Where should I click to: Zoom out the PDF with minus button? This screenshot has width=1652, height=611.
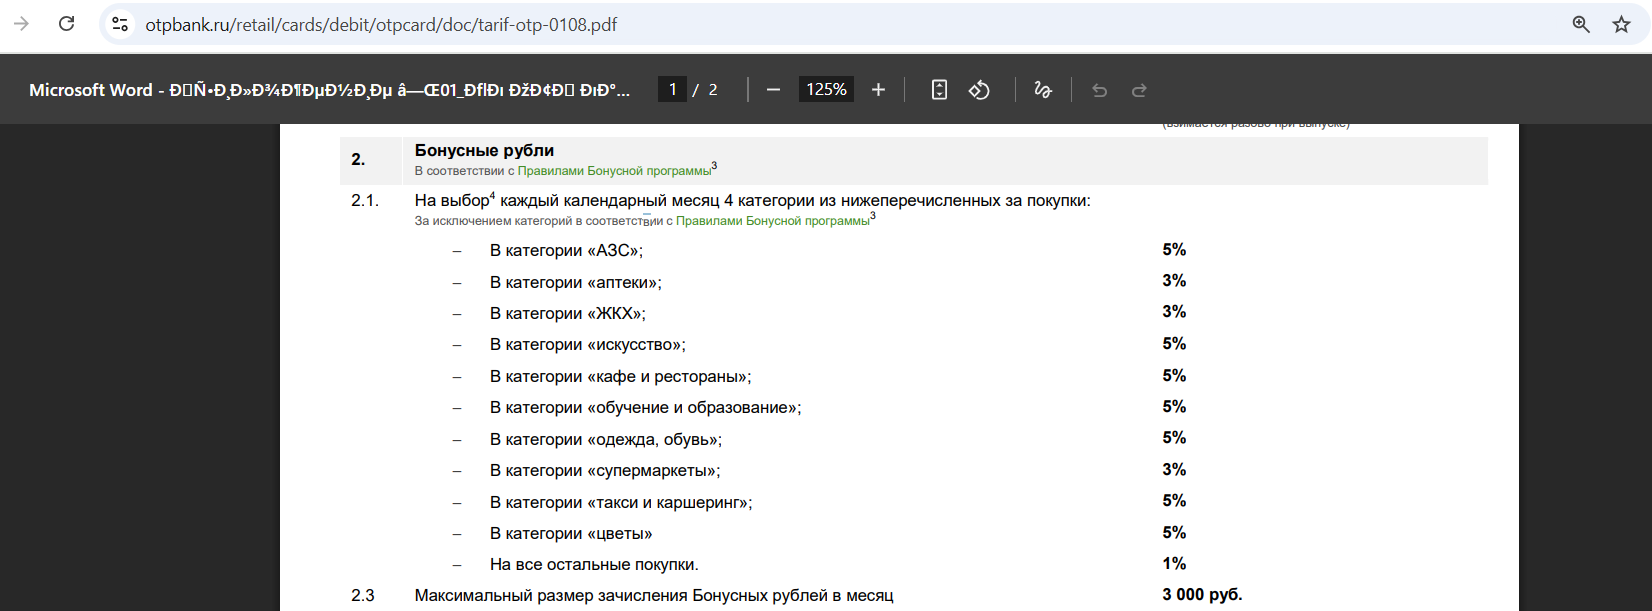773,90
